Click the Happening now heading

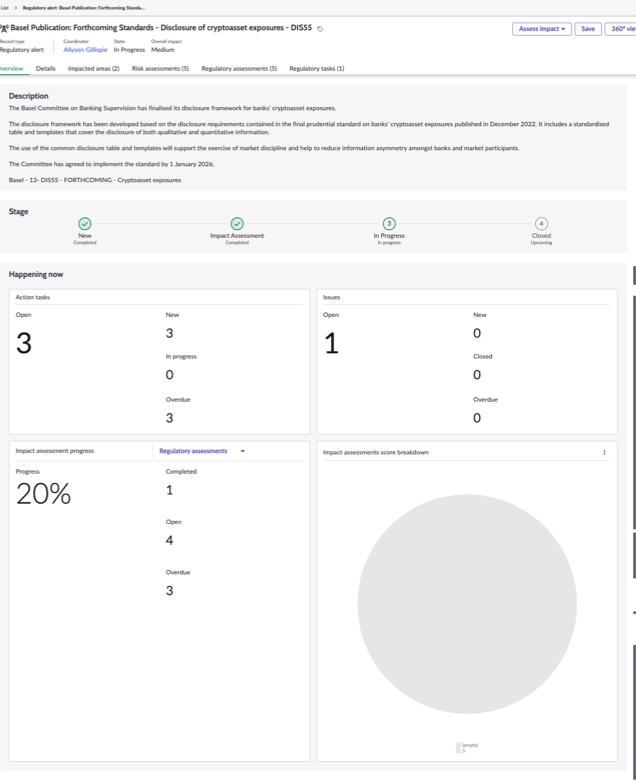(x=36, y=274)
